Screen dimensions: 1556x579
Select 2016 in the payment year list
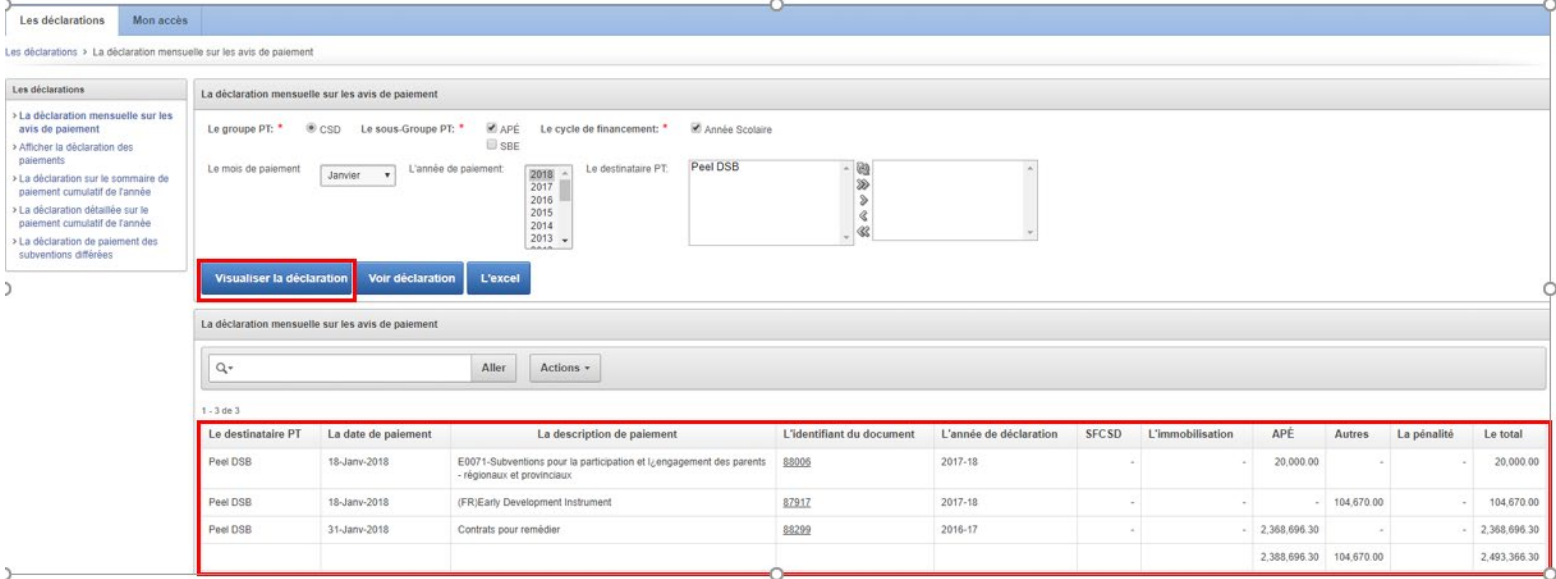coord(541,199)
